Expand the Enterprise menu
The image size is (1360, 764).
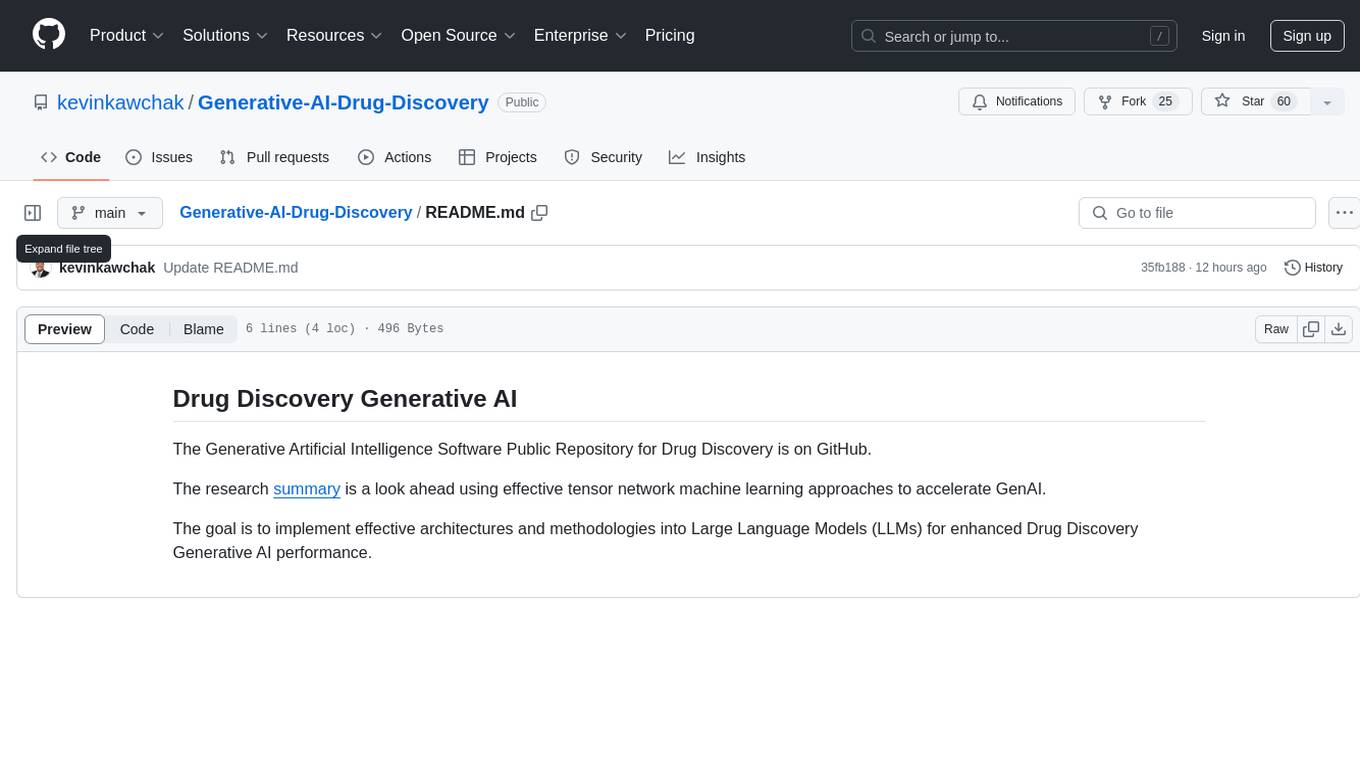580,35
